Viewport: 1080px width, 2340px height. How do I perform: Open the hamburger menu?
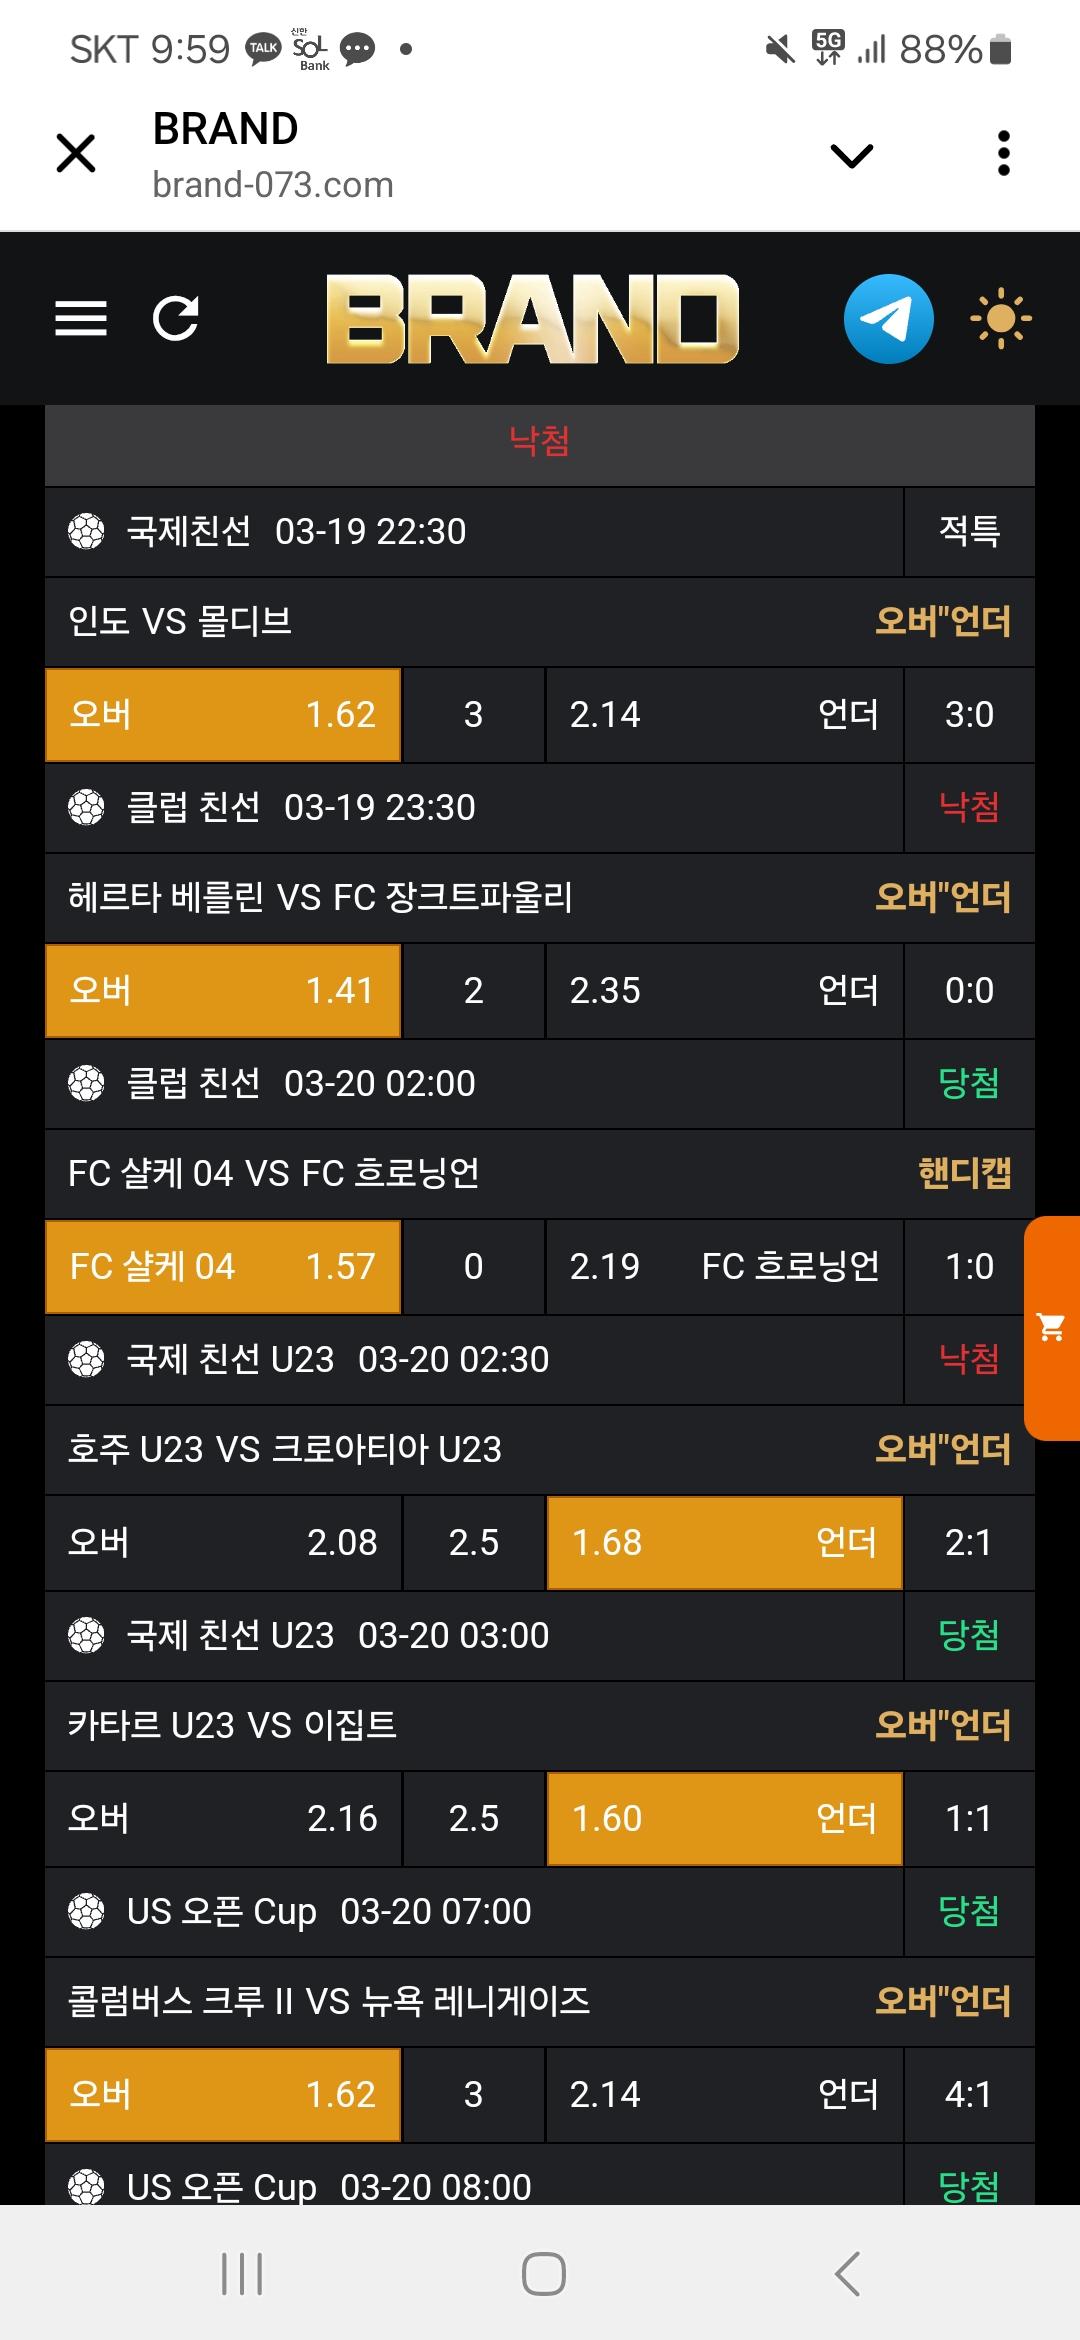click(x=81, y=319)
